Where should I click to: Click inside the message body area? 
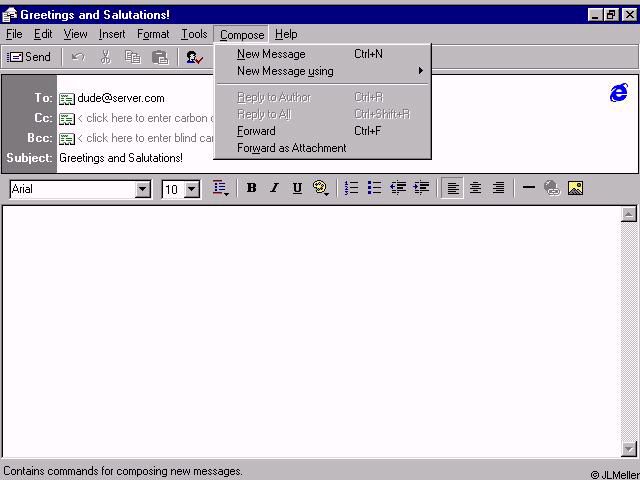tap(311, 331)
